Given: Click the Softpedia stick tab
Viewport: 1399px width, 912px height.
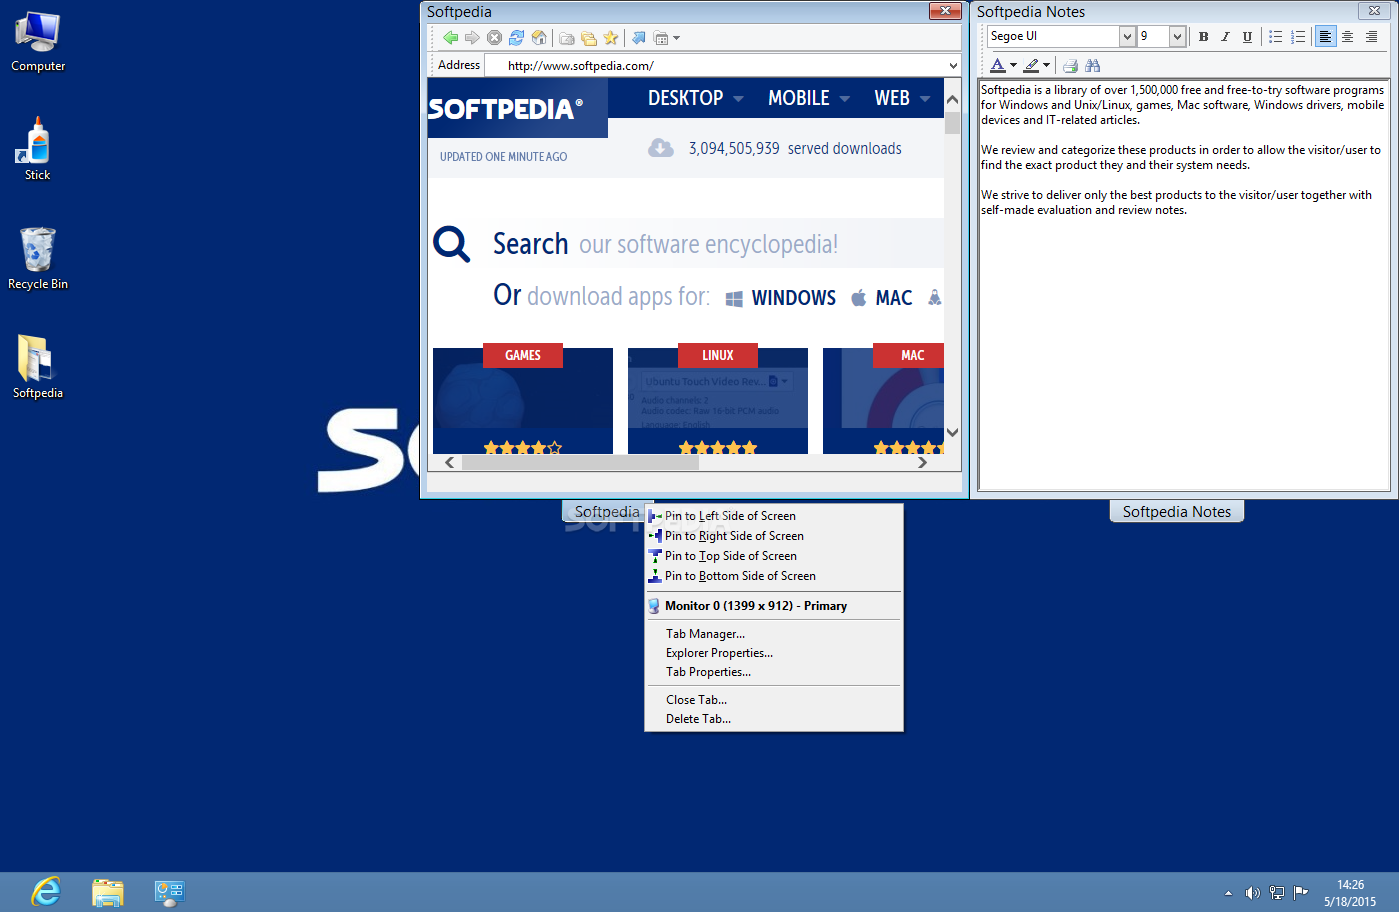Looking at the screenshot, I should [607, 511].
